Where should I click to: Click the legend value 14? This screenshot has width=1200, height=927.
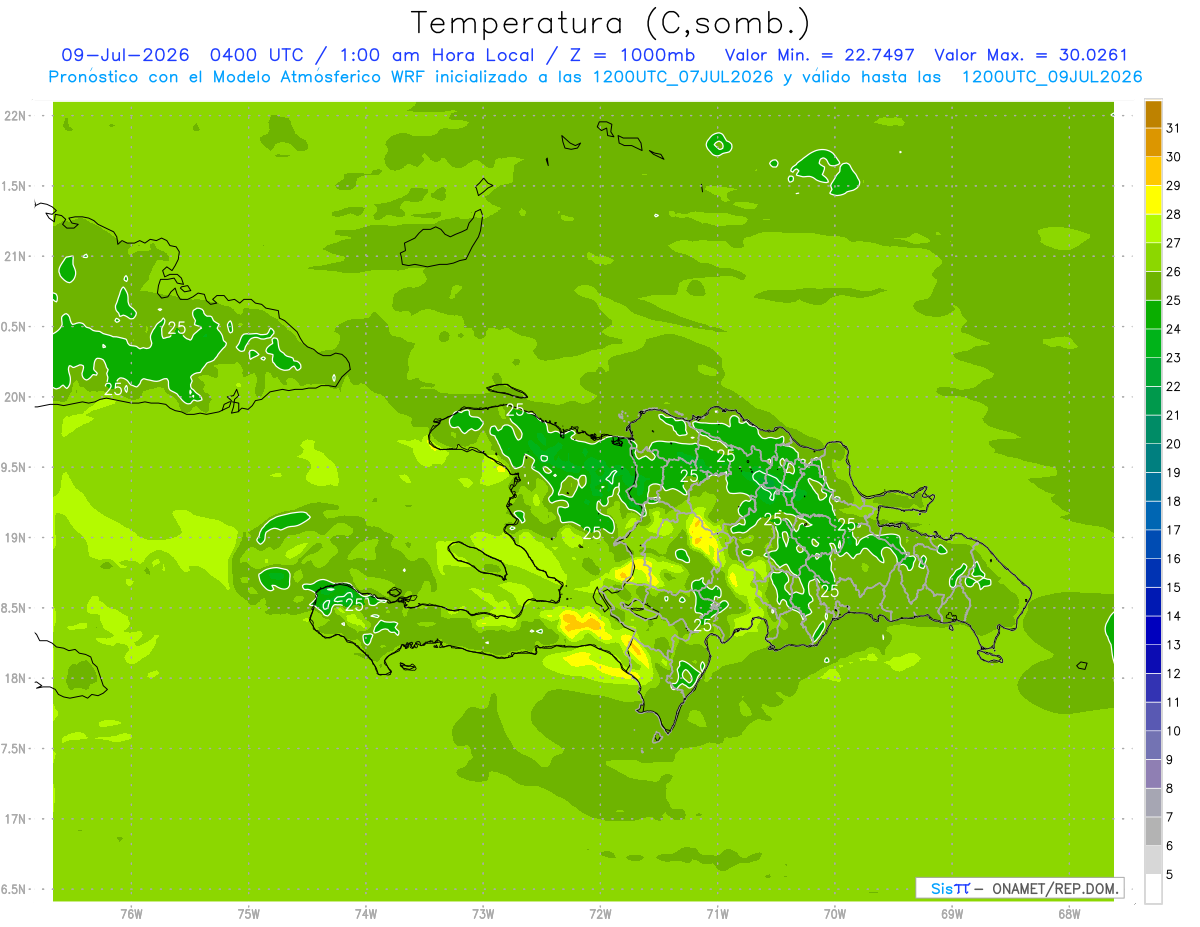click(1174, 616)
